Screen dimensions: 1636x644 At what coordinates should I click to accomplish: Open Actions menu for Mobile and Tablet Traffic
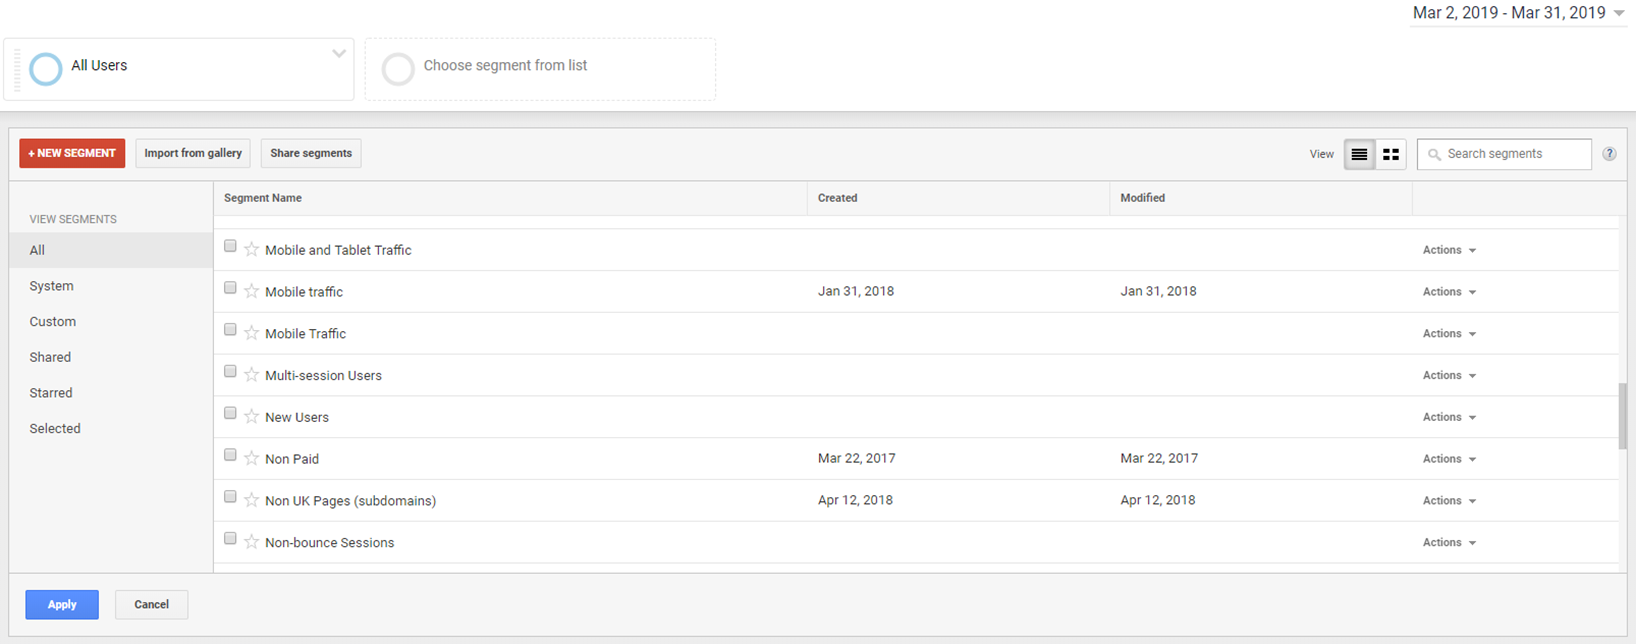1449,250
